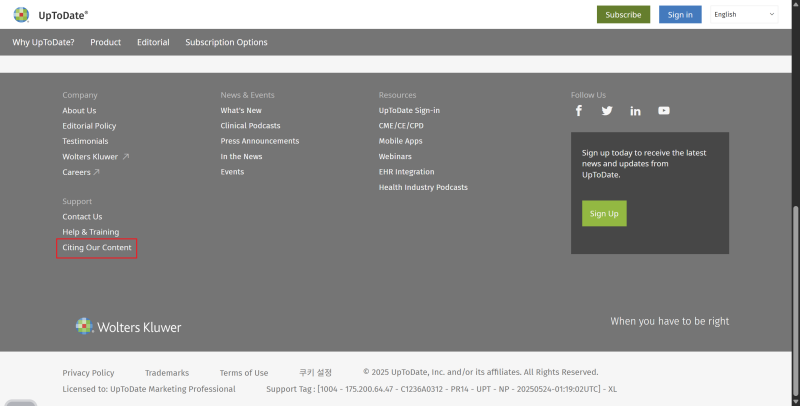Click the copyright 2025 UpToDate notice
This screenshot has width=800, height=406.
(x=481, y=372)
